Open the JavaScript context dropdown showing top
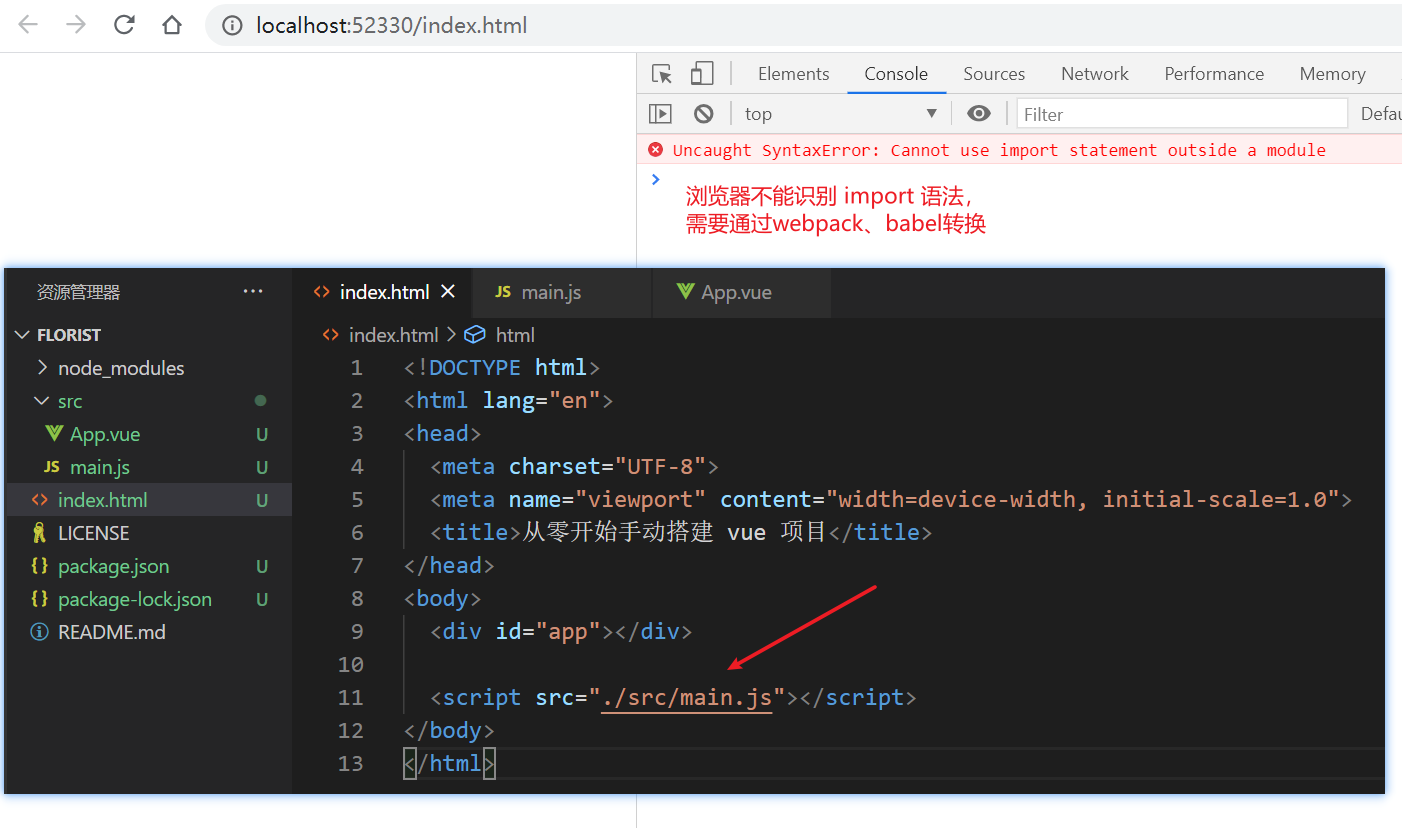The height and width of the screenshot is (828, 1402). click(841, 114)
